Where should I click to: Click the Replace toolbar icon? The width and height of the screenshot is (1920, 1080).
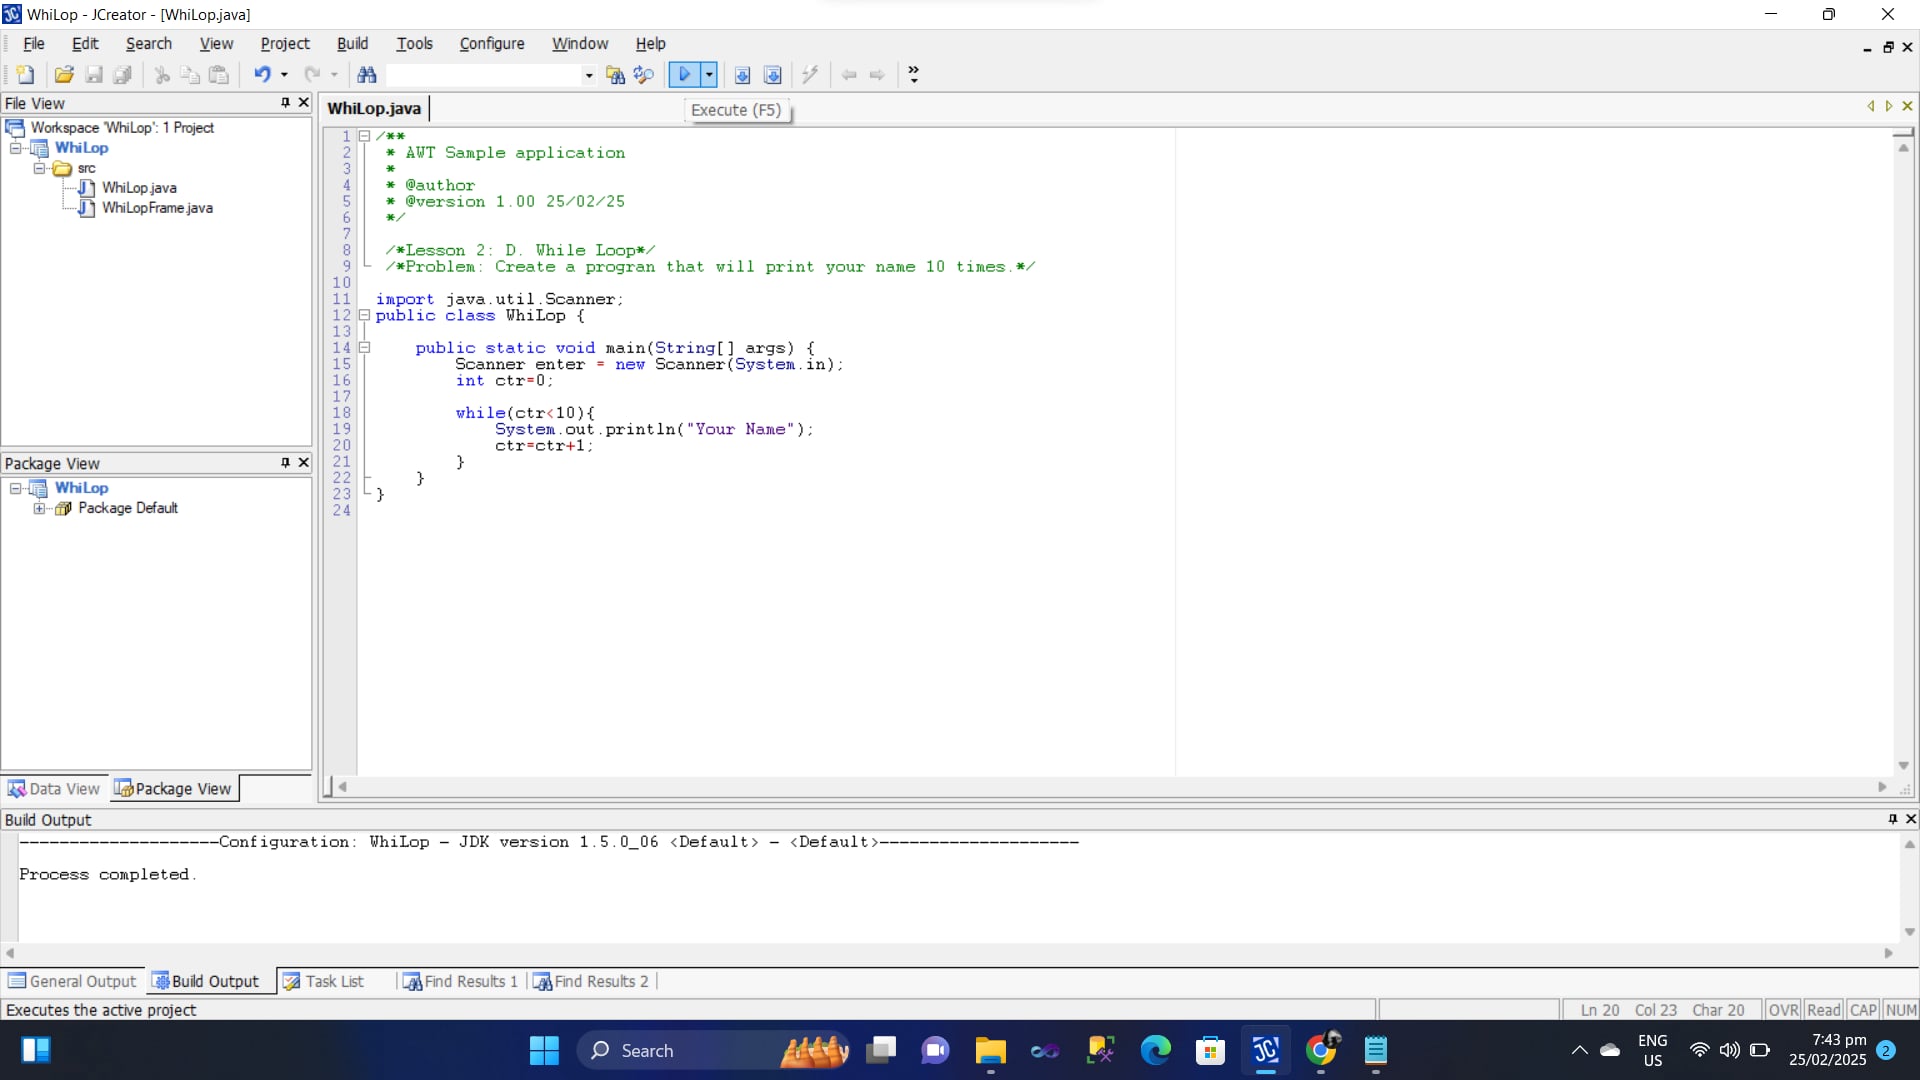click(x=644, y=75)
